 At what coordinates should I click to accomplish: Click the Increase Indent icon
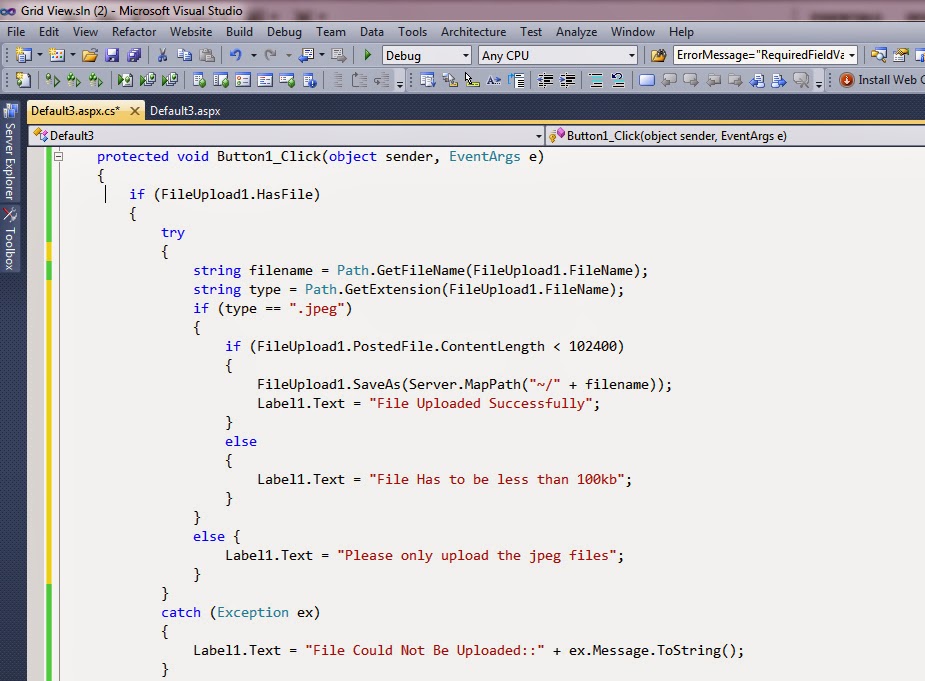tap(569, 80)
